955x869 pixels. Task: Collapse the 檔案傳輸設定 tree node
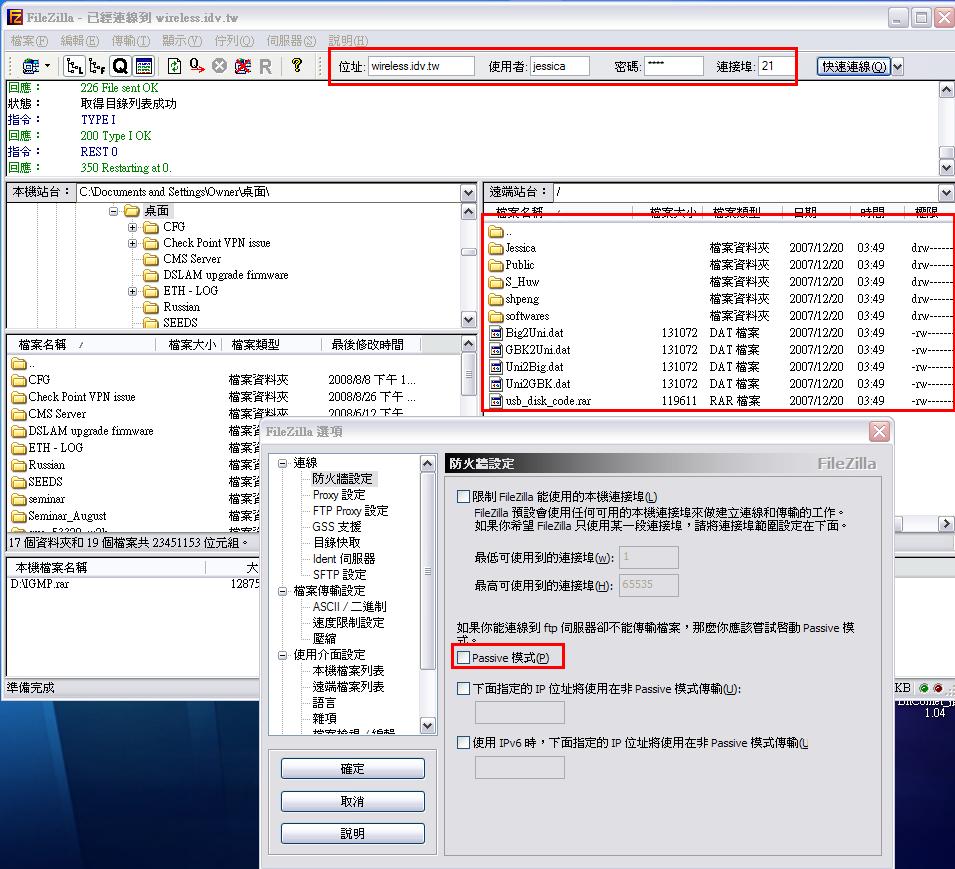[283, 591]
